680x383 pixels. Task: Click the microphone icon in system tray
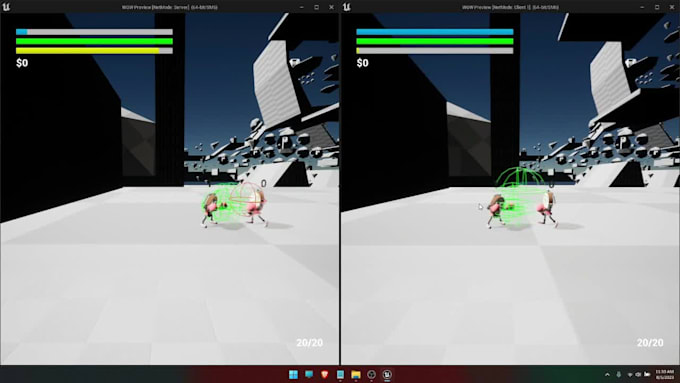[618, 374]
